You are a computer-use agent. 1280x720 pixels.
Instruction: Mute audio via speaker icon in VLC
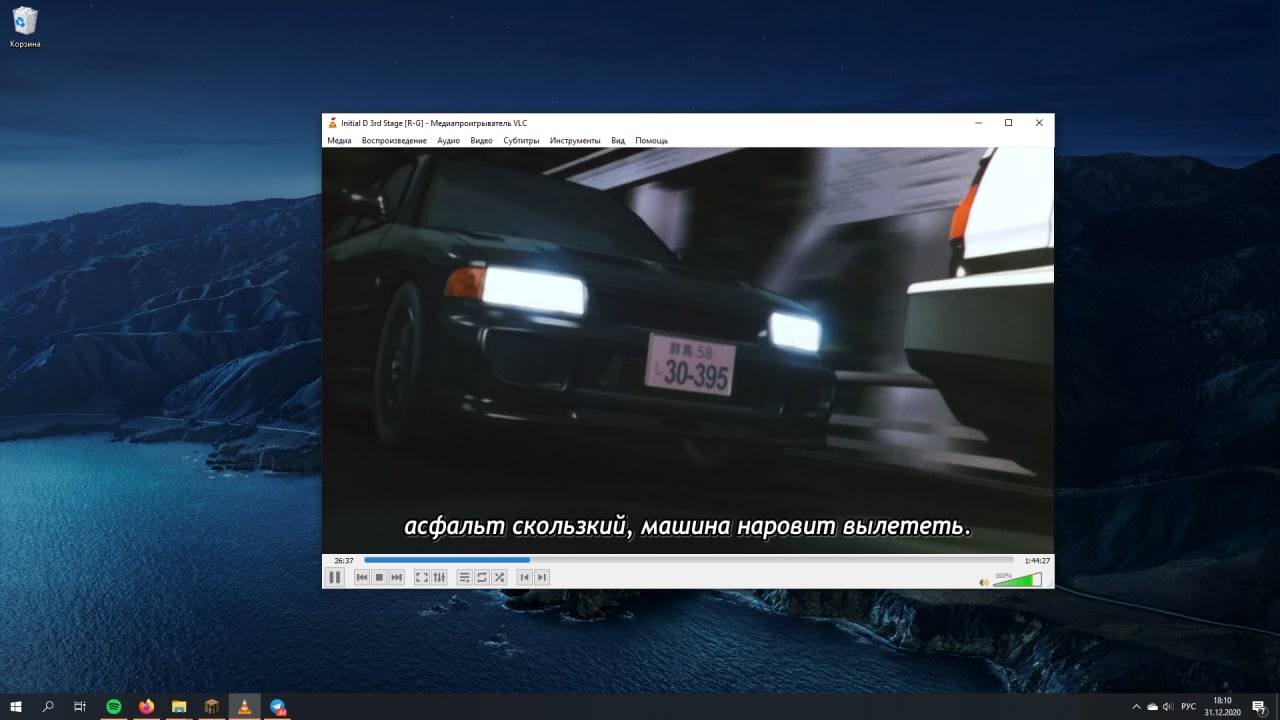[x=983, y=582]
